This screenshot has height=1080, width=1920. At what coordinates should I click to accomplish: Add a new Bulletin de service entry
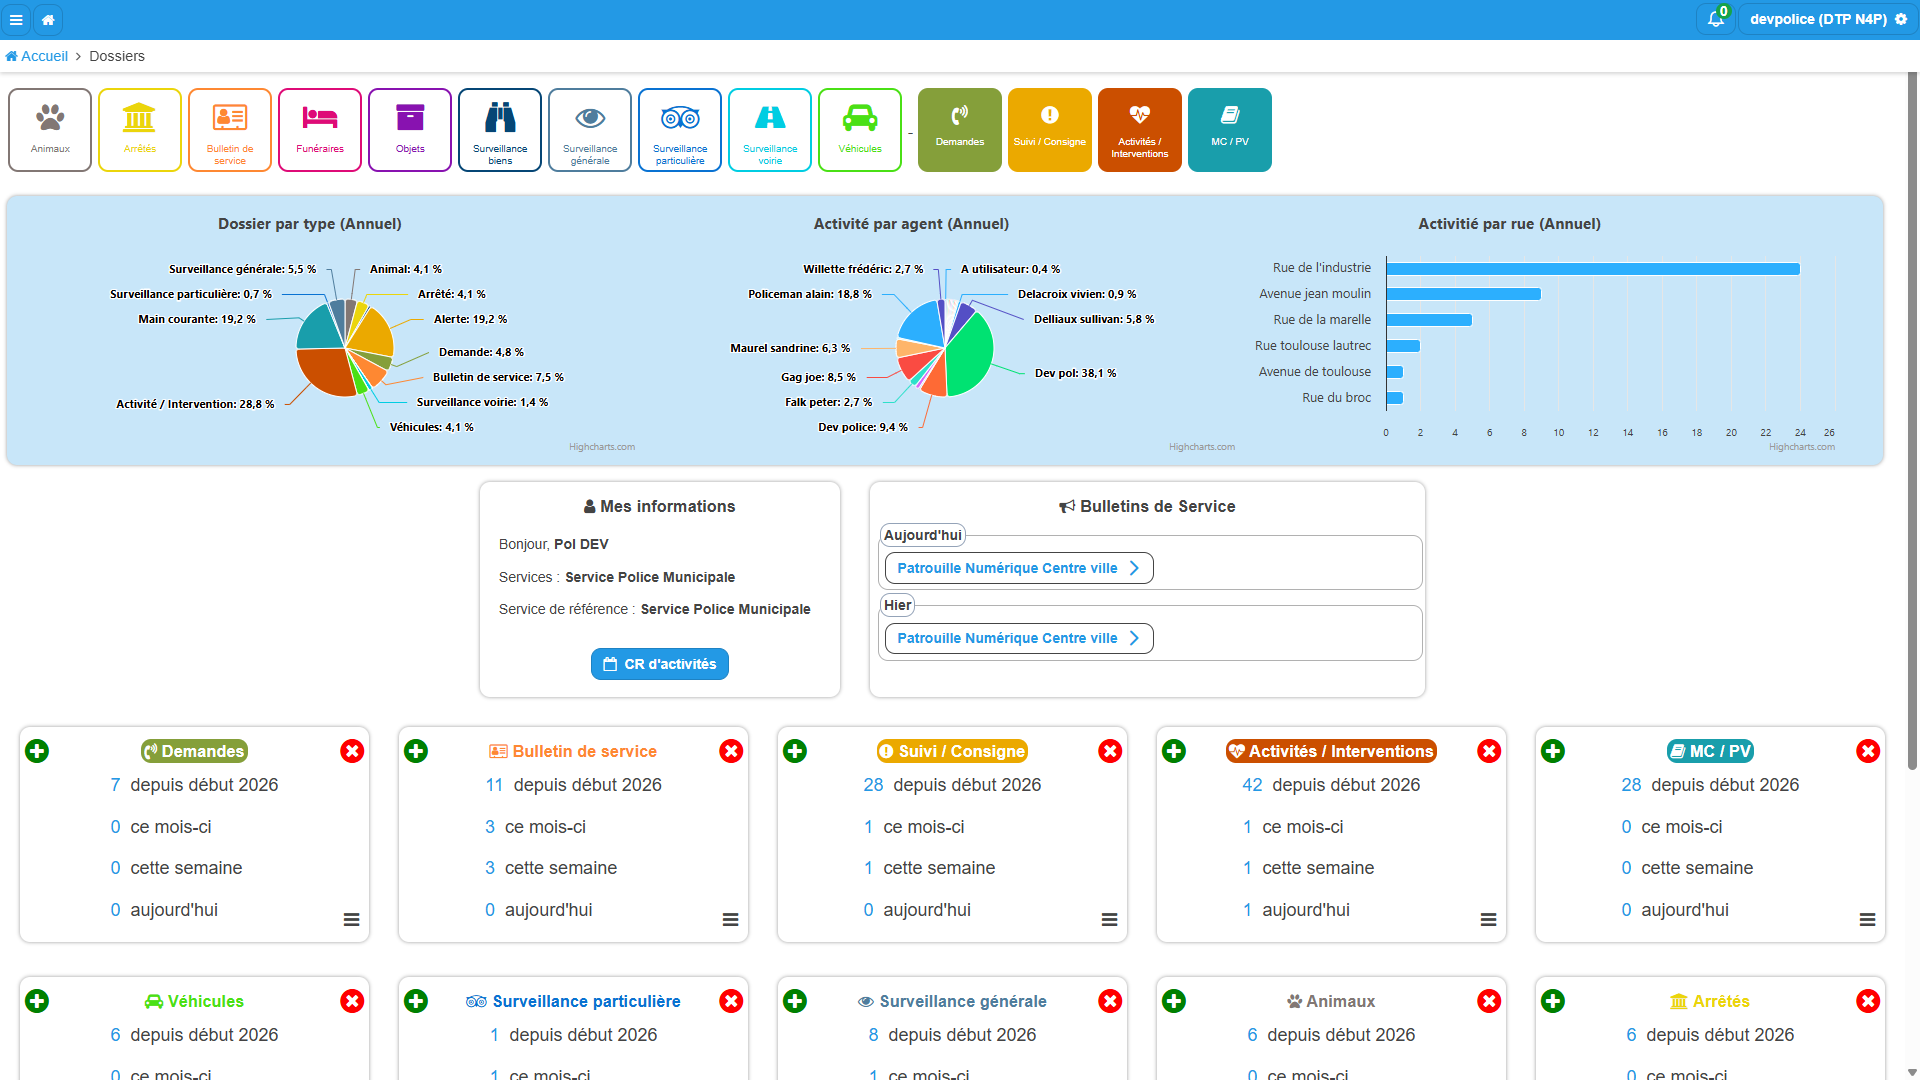click(416, 751)
